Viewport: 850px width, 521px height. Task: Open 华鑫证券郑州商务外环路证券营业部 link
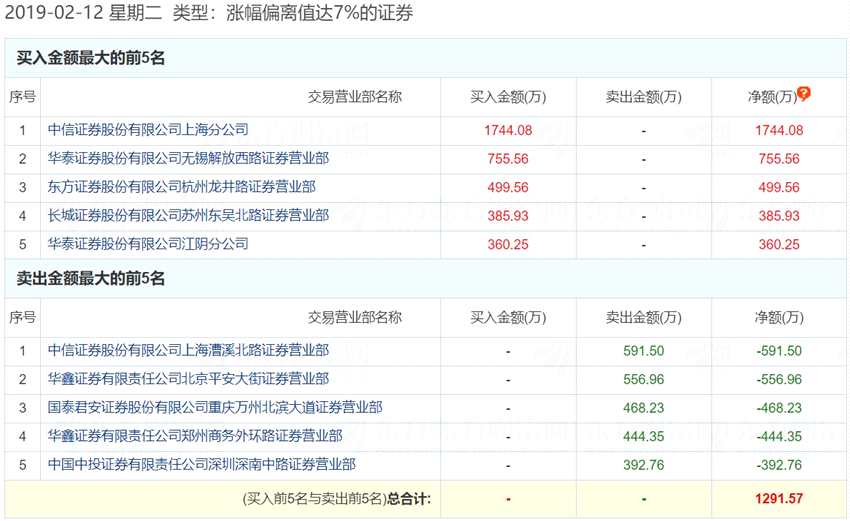[195, 436]
